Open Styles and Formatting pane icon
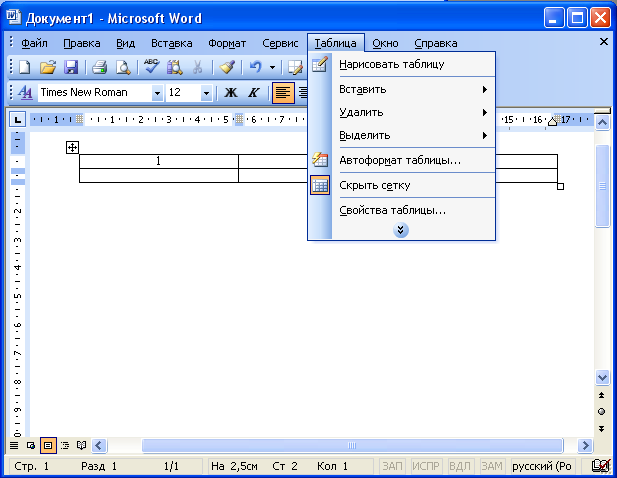The height and width of the screenshot is (478, 617). [x=25, y=92]
